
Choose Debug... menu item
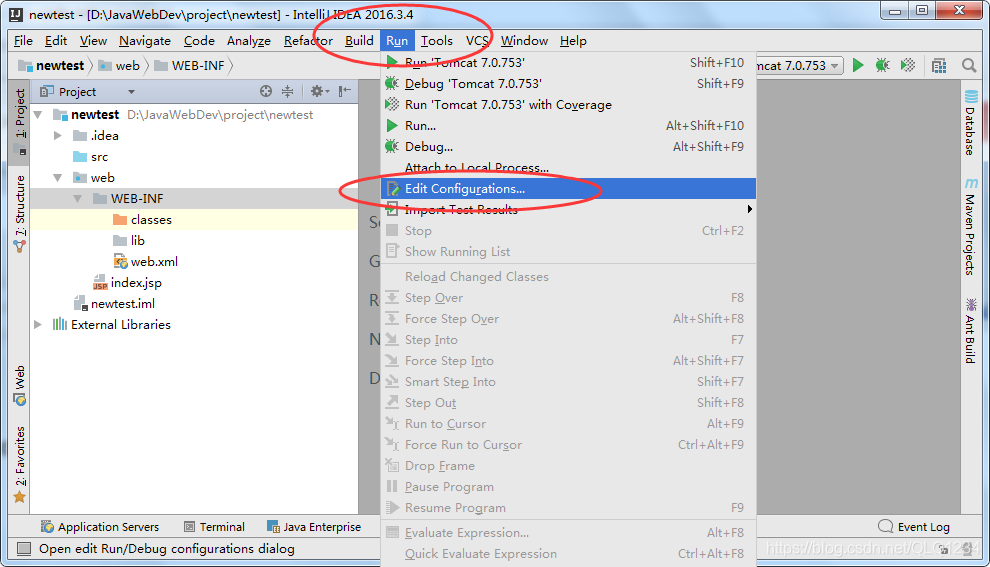pos(568,146)
